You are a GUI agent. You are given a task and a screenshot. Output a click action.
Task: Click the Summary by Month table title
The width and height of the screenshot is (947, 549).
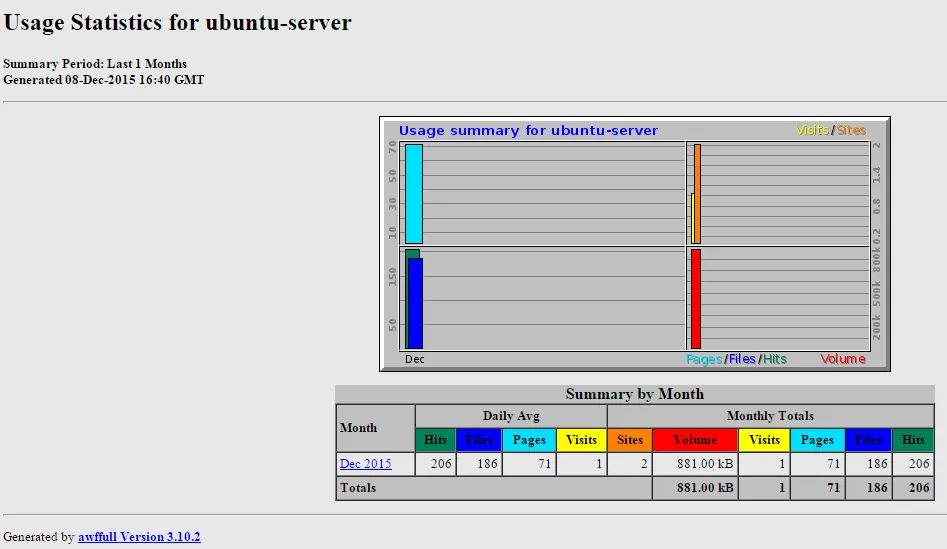[x=634, y=394]
